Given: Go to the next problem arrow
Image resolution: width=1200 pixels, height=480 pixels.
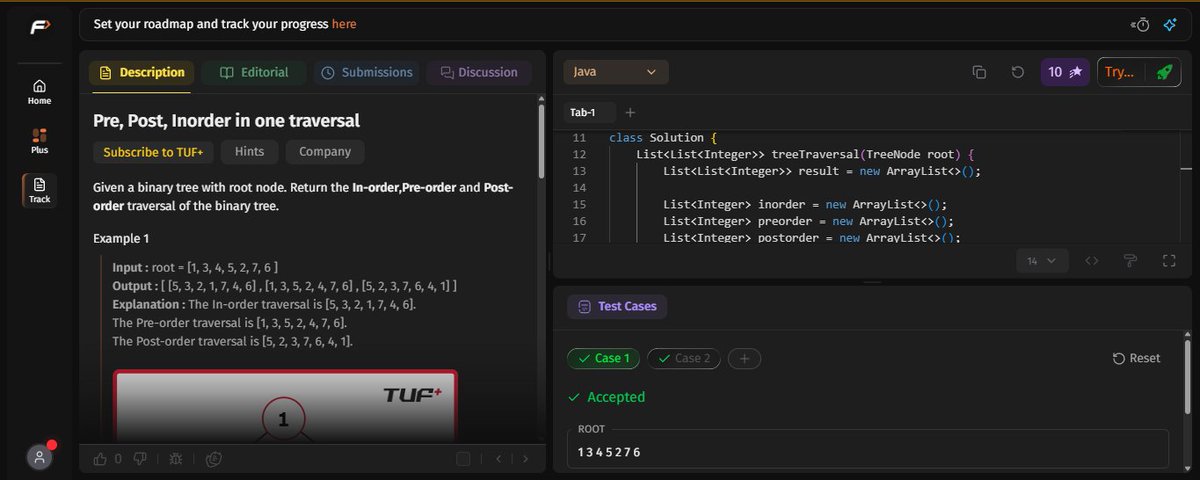Looking at the screenshot, I should tap(526, 459).
